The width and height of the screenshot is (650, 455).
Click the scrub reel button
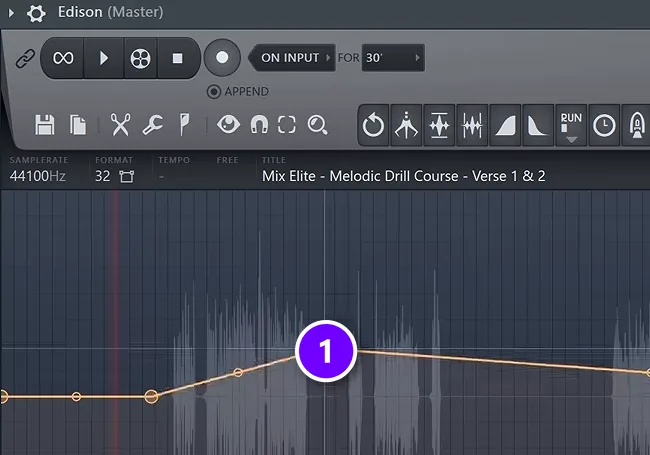(x=141, y=58)
